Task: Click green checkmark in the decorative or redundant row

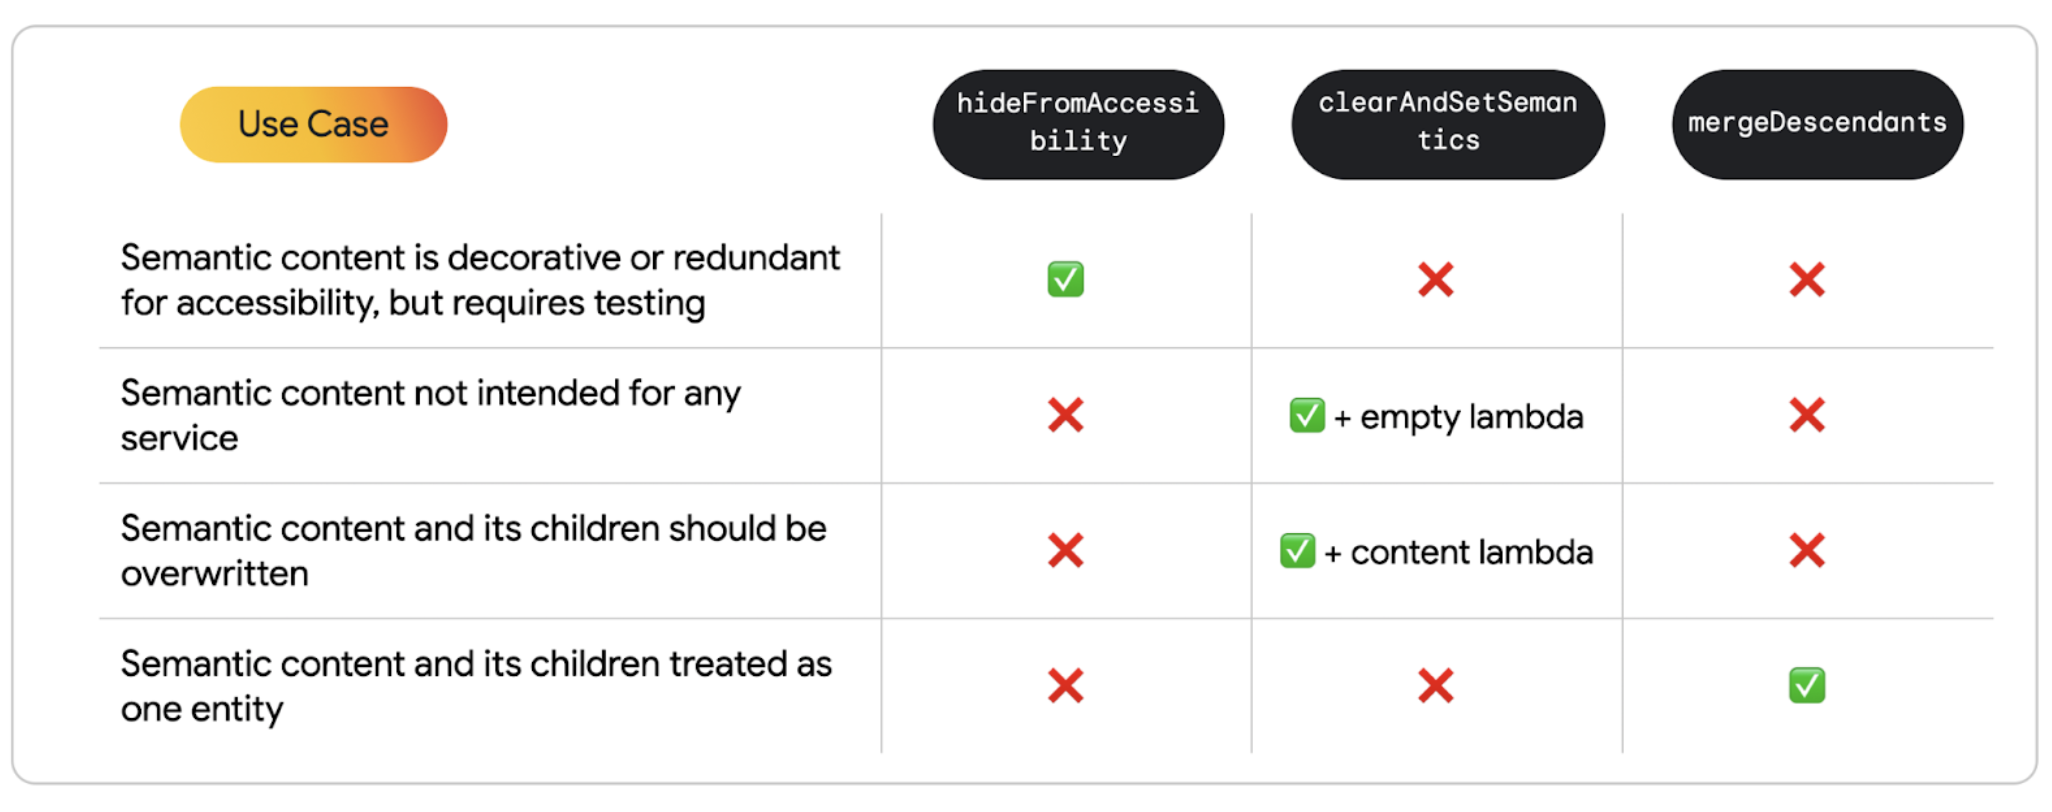Action: [1065, 280]
